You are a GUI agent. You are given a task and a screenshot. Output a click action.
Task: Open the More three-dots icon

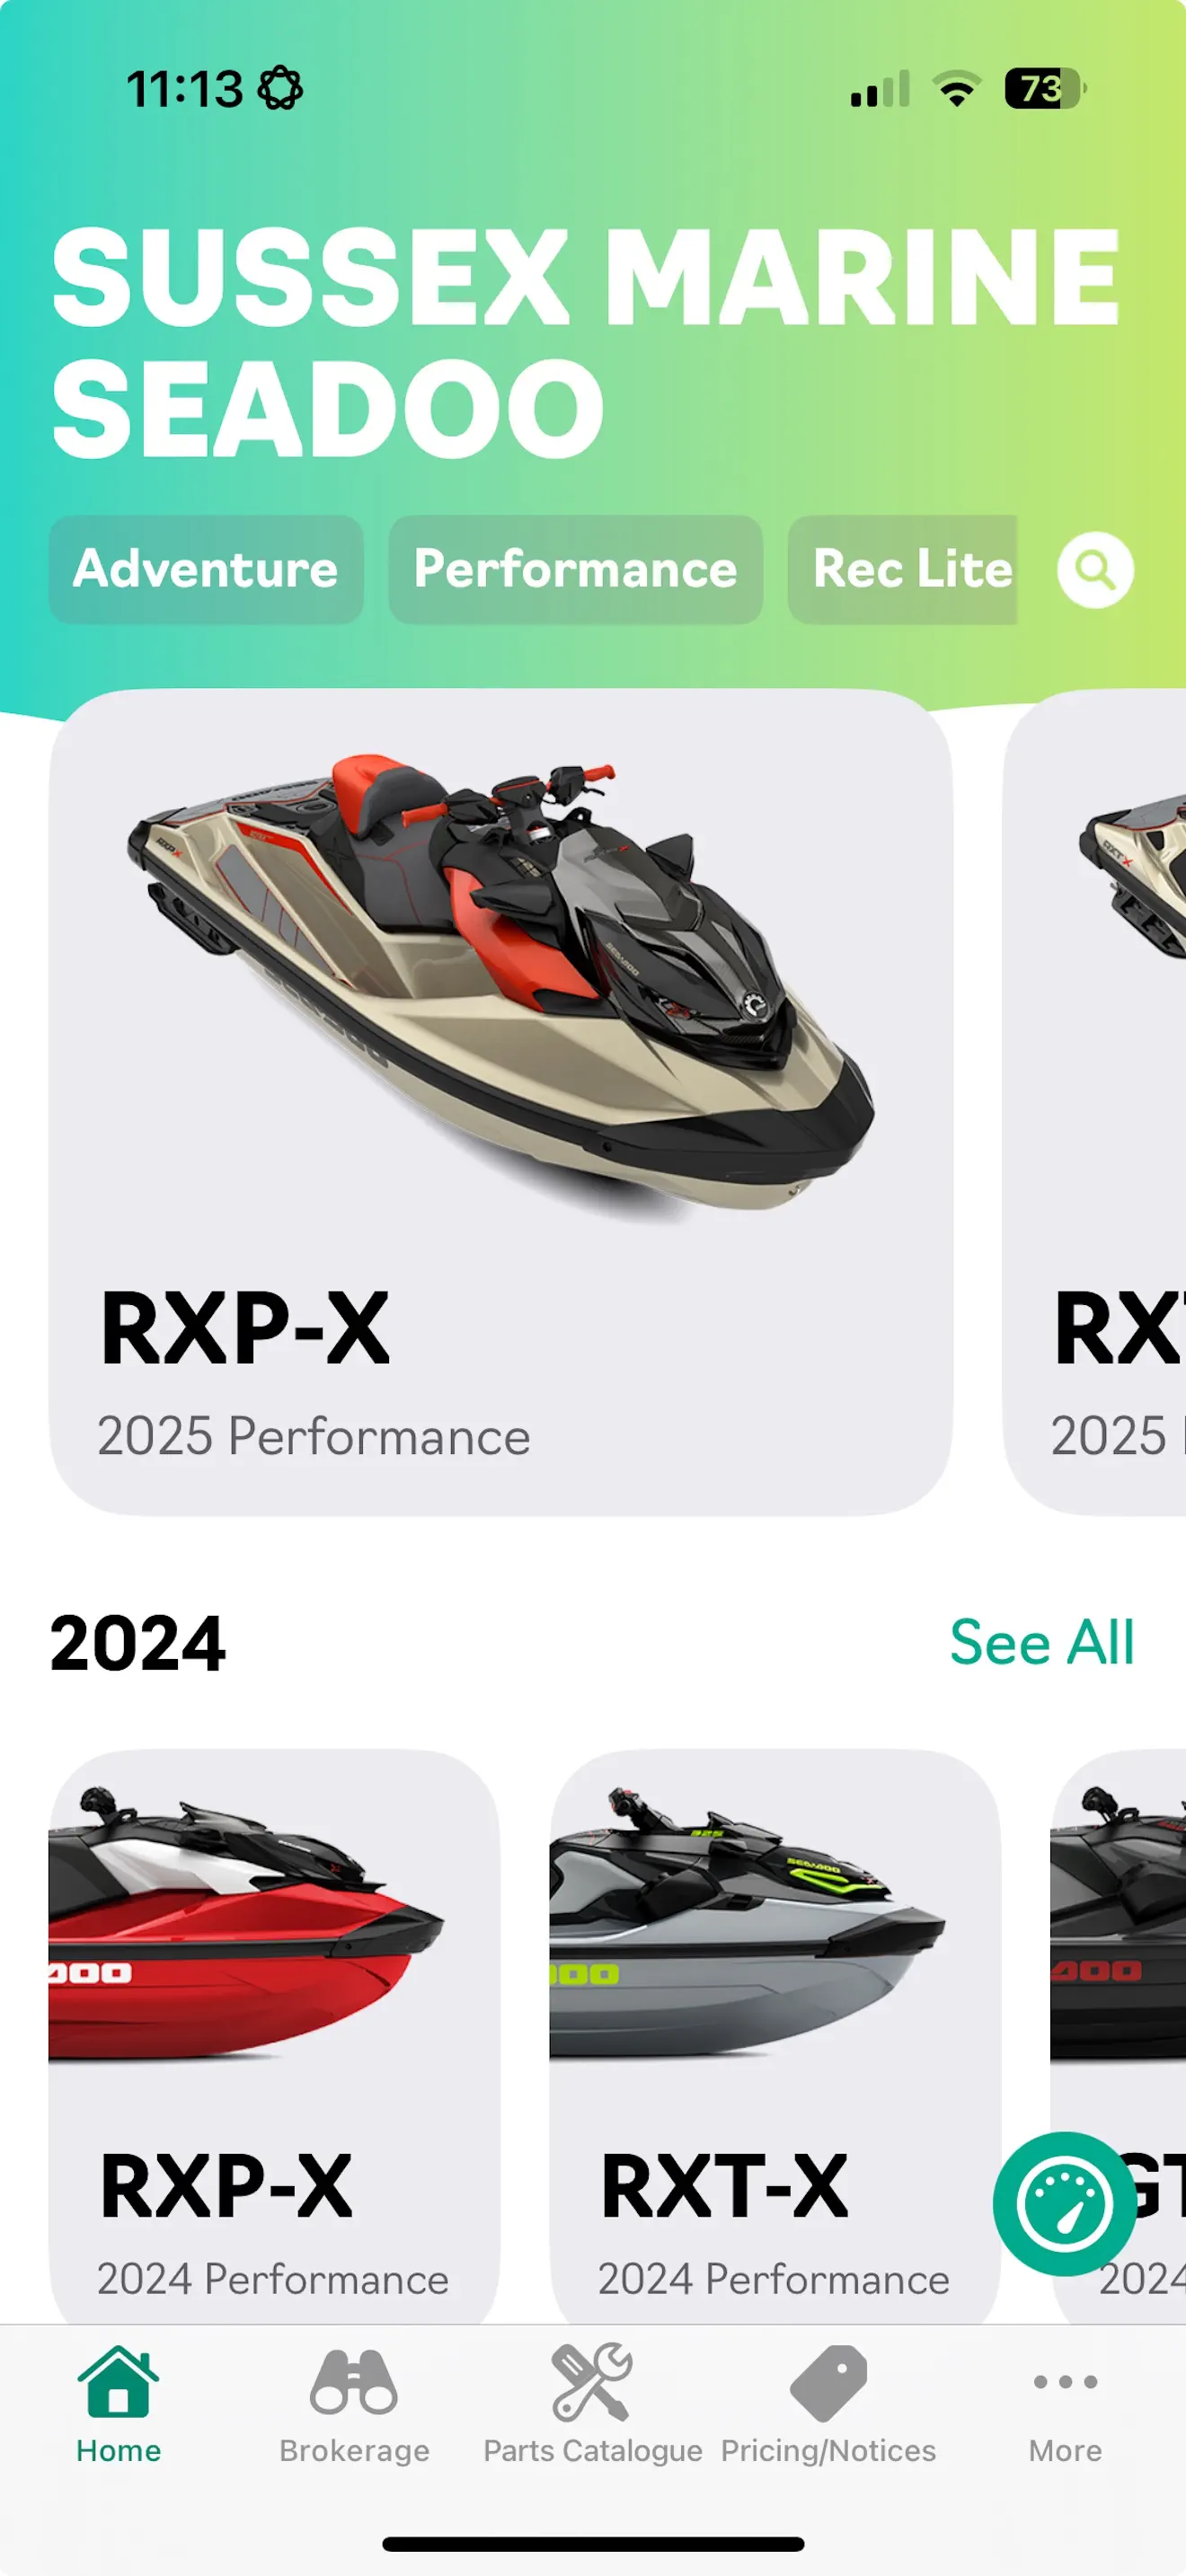point(1065,2382)
